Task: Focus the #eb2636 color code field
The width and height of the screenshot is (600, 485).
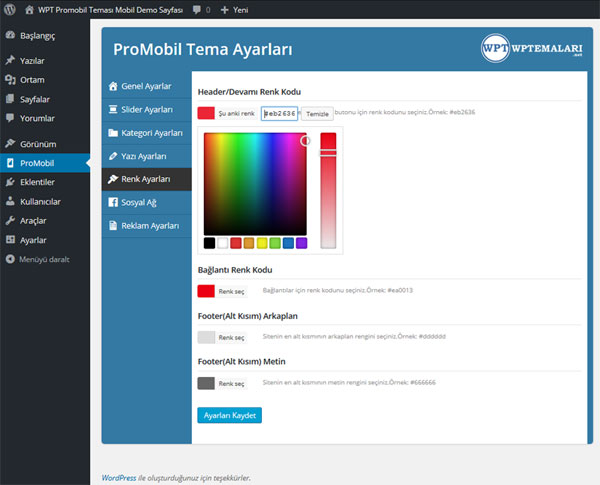Action: (279, 114)
